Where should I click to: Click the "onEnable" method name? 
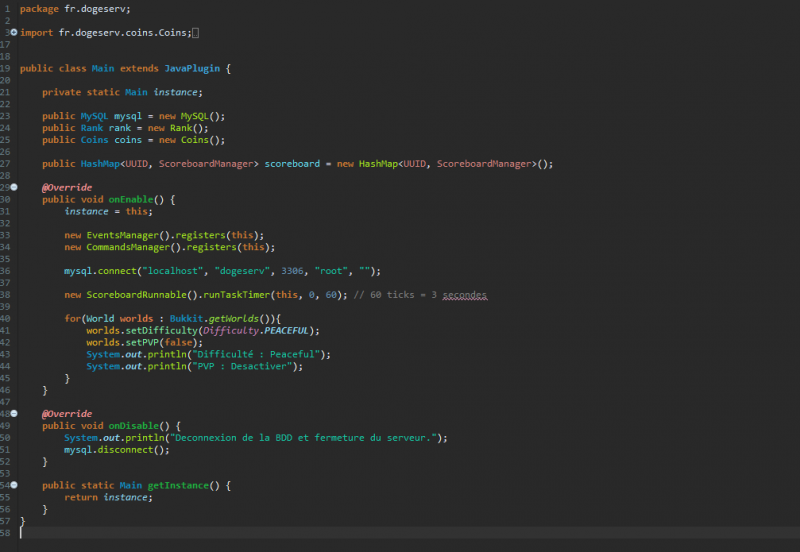pyautogui.click(x=131, y=199)
